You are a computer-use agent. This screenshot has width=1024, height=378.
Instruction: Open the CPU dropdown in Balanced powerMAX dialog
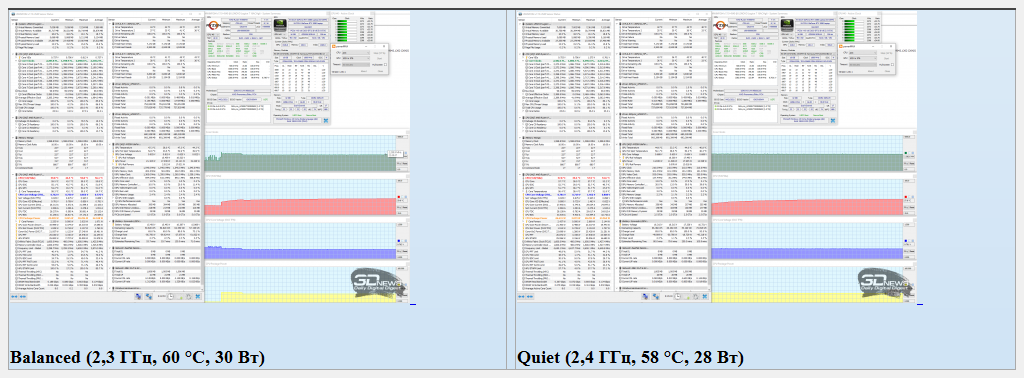(x=355, y=52)
